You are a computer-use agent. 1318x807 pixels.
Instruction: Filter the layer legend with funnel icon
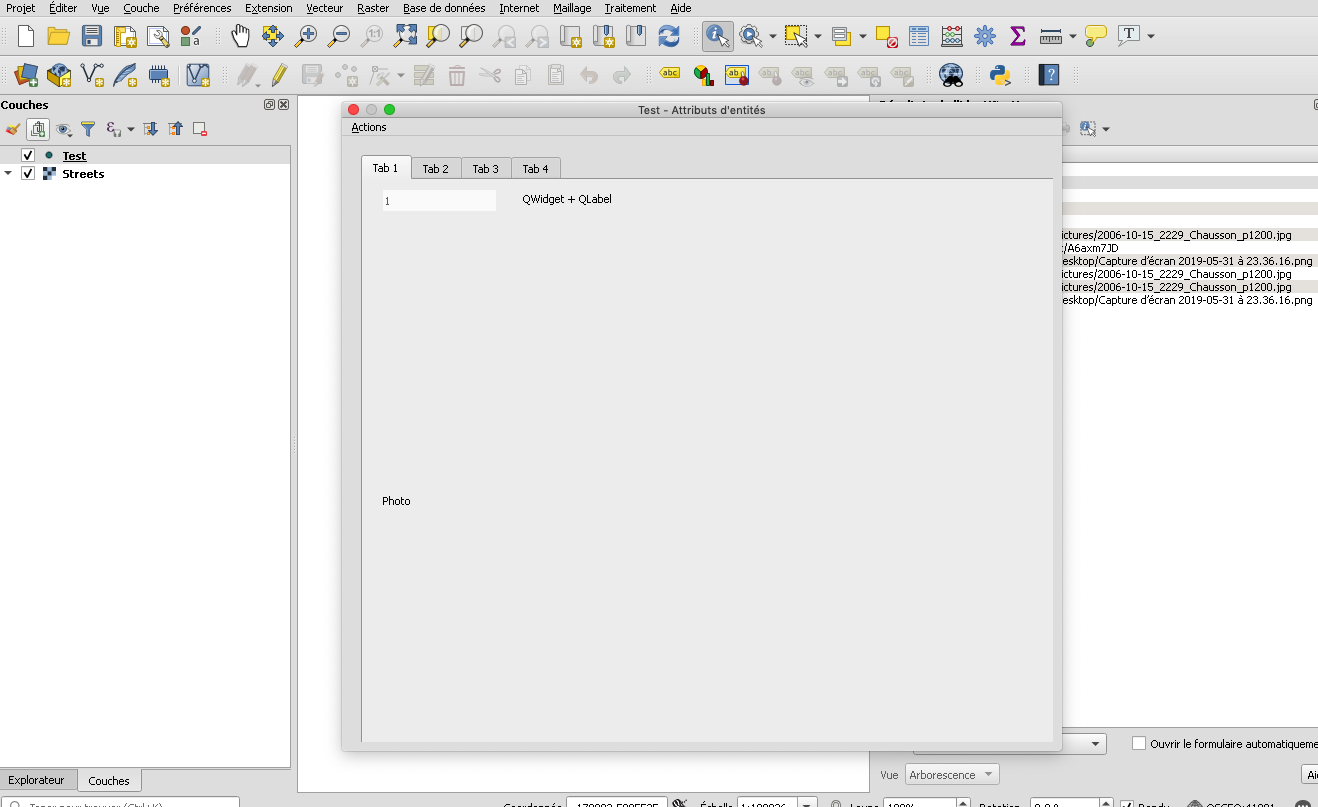88,128
